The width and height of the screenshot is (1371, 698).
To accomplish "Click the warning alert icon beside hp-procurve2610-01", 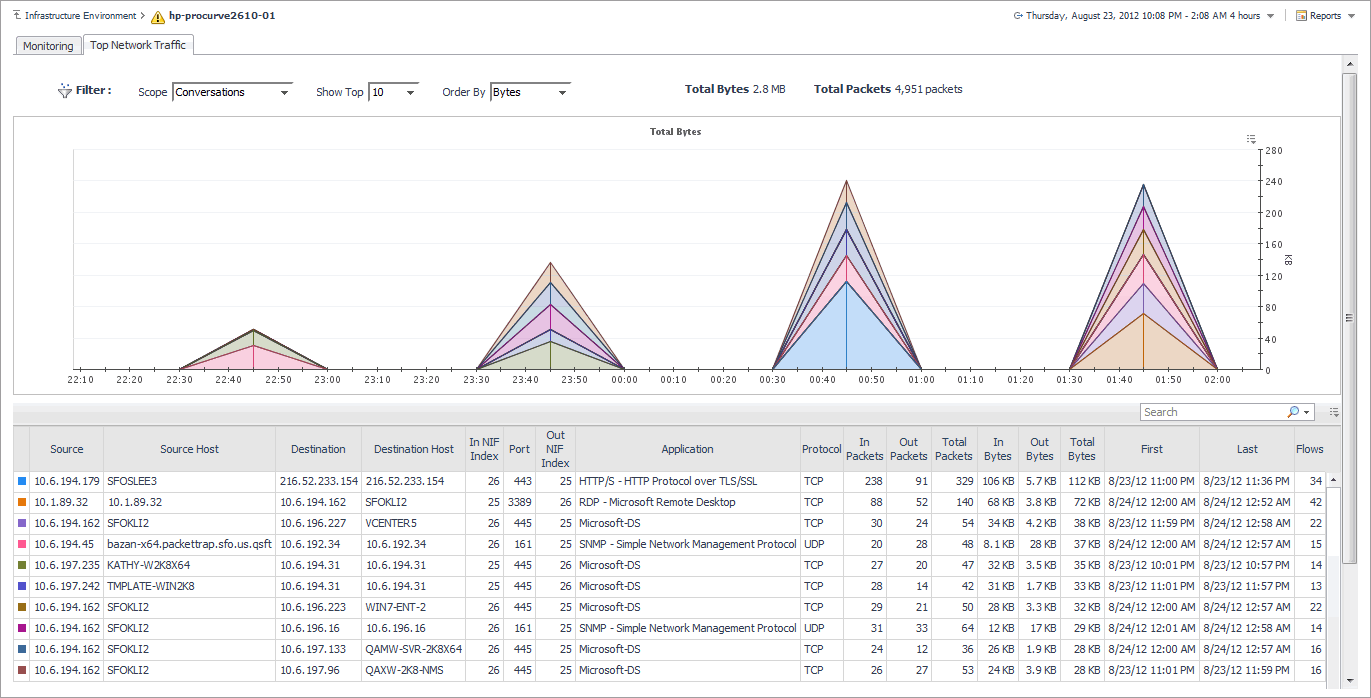I will 158,17.
